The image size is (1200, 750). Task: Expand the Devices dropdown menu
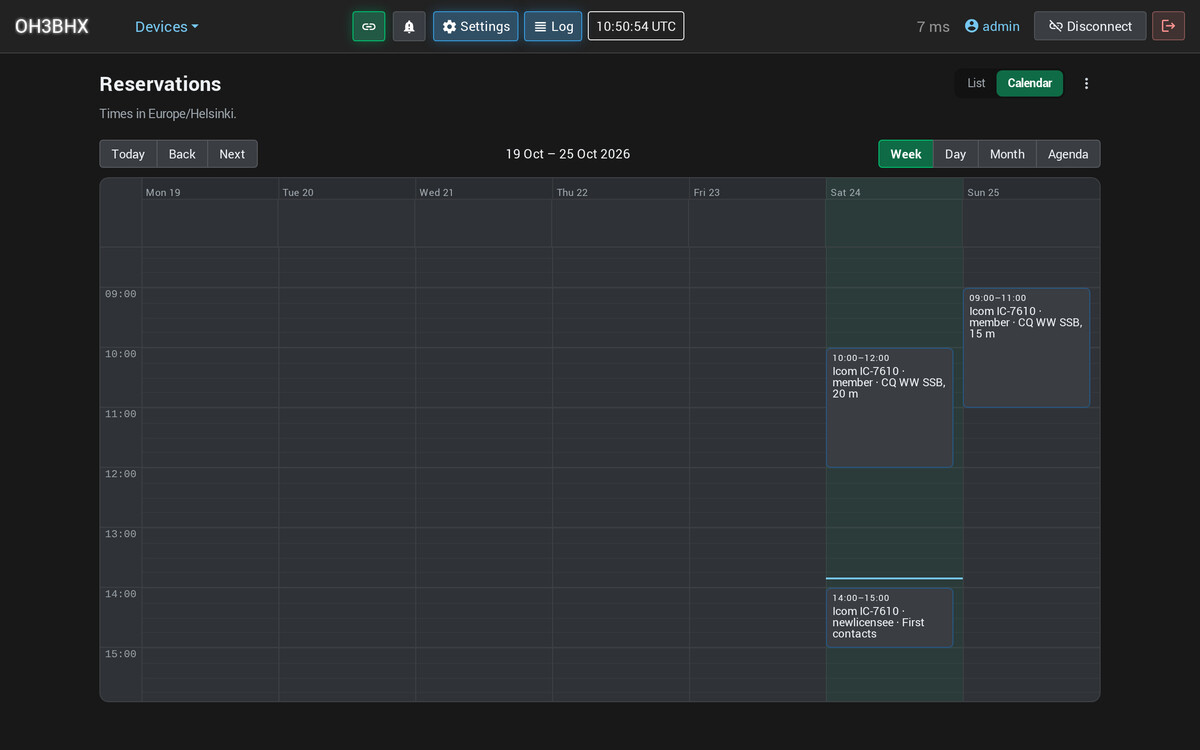[x=167, y=27]
